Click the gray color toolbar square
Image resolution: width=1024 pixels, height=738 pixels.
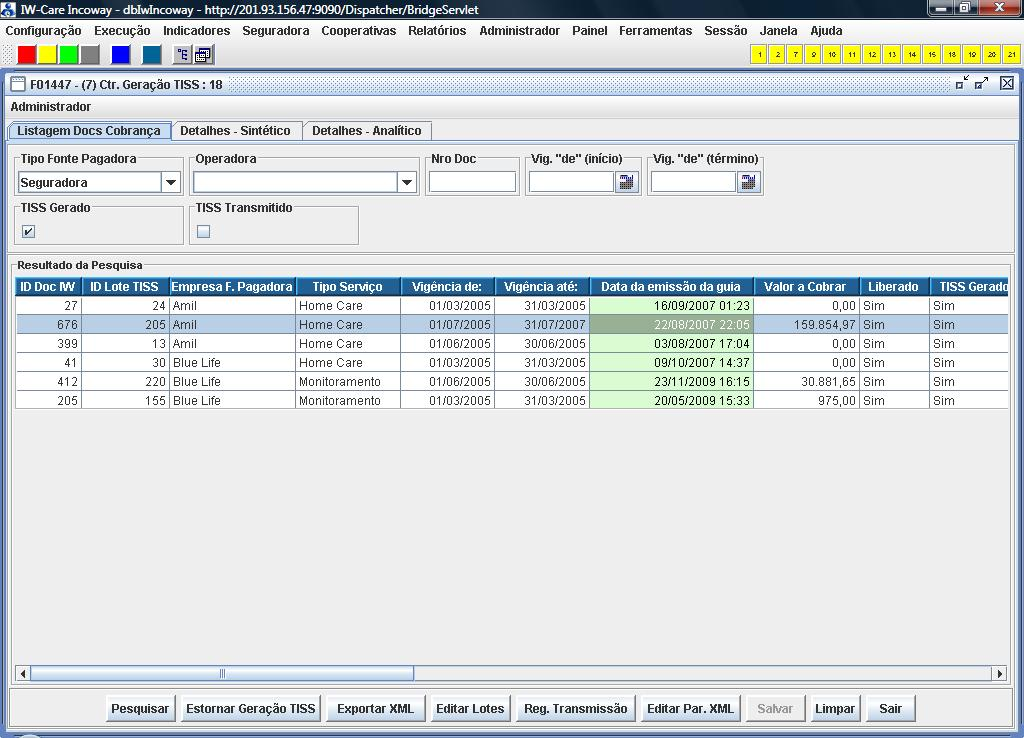pyautogui.click(x=89, y=55)
